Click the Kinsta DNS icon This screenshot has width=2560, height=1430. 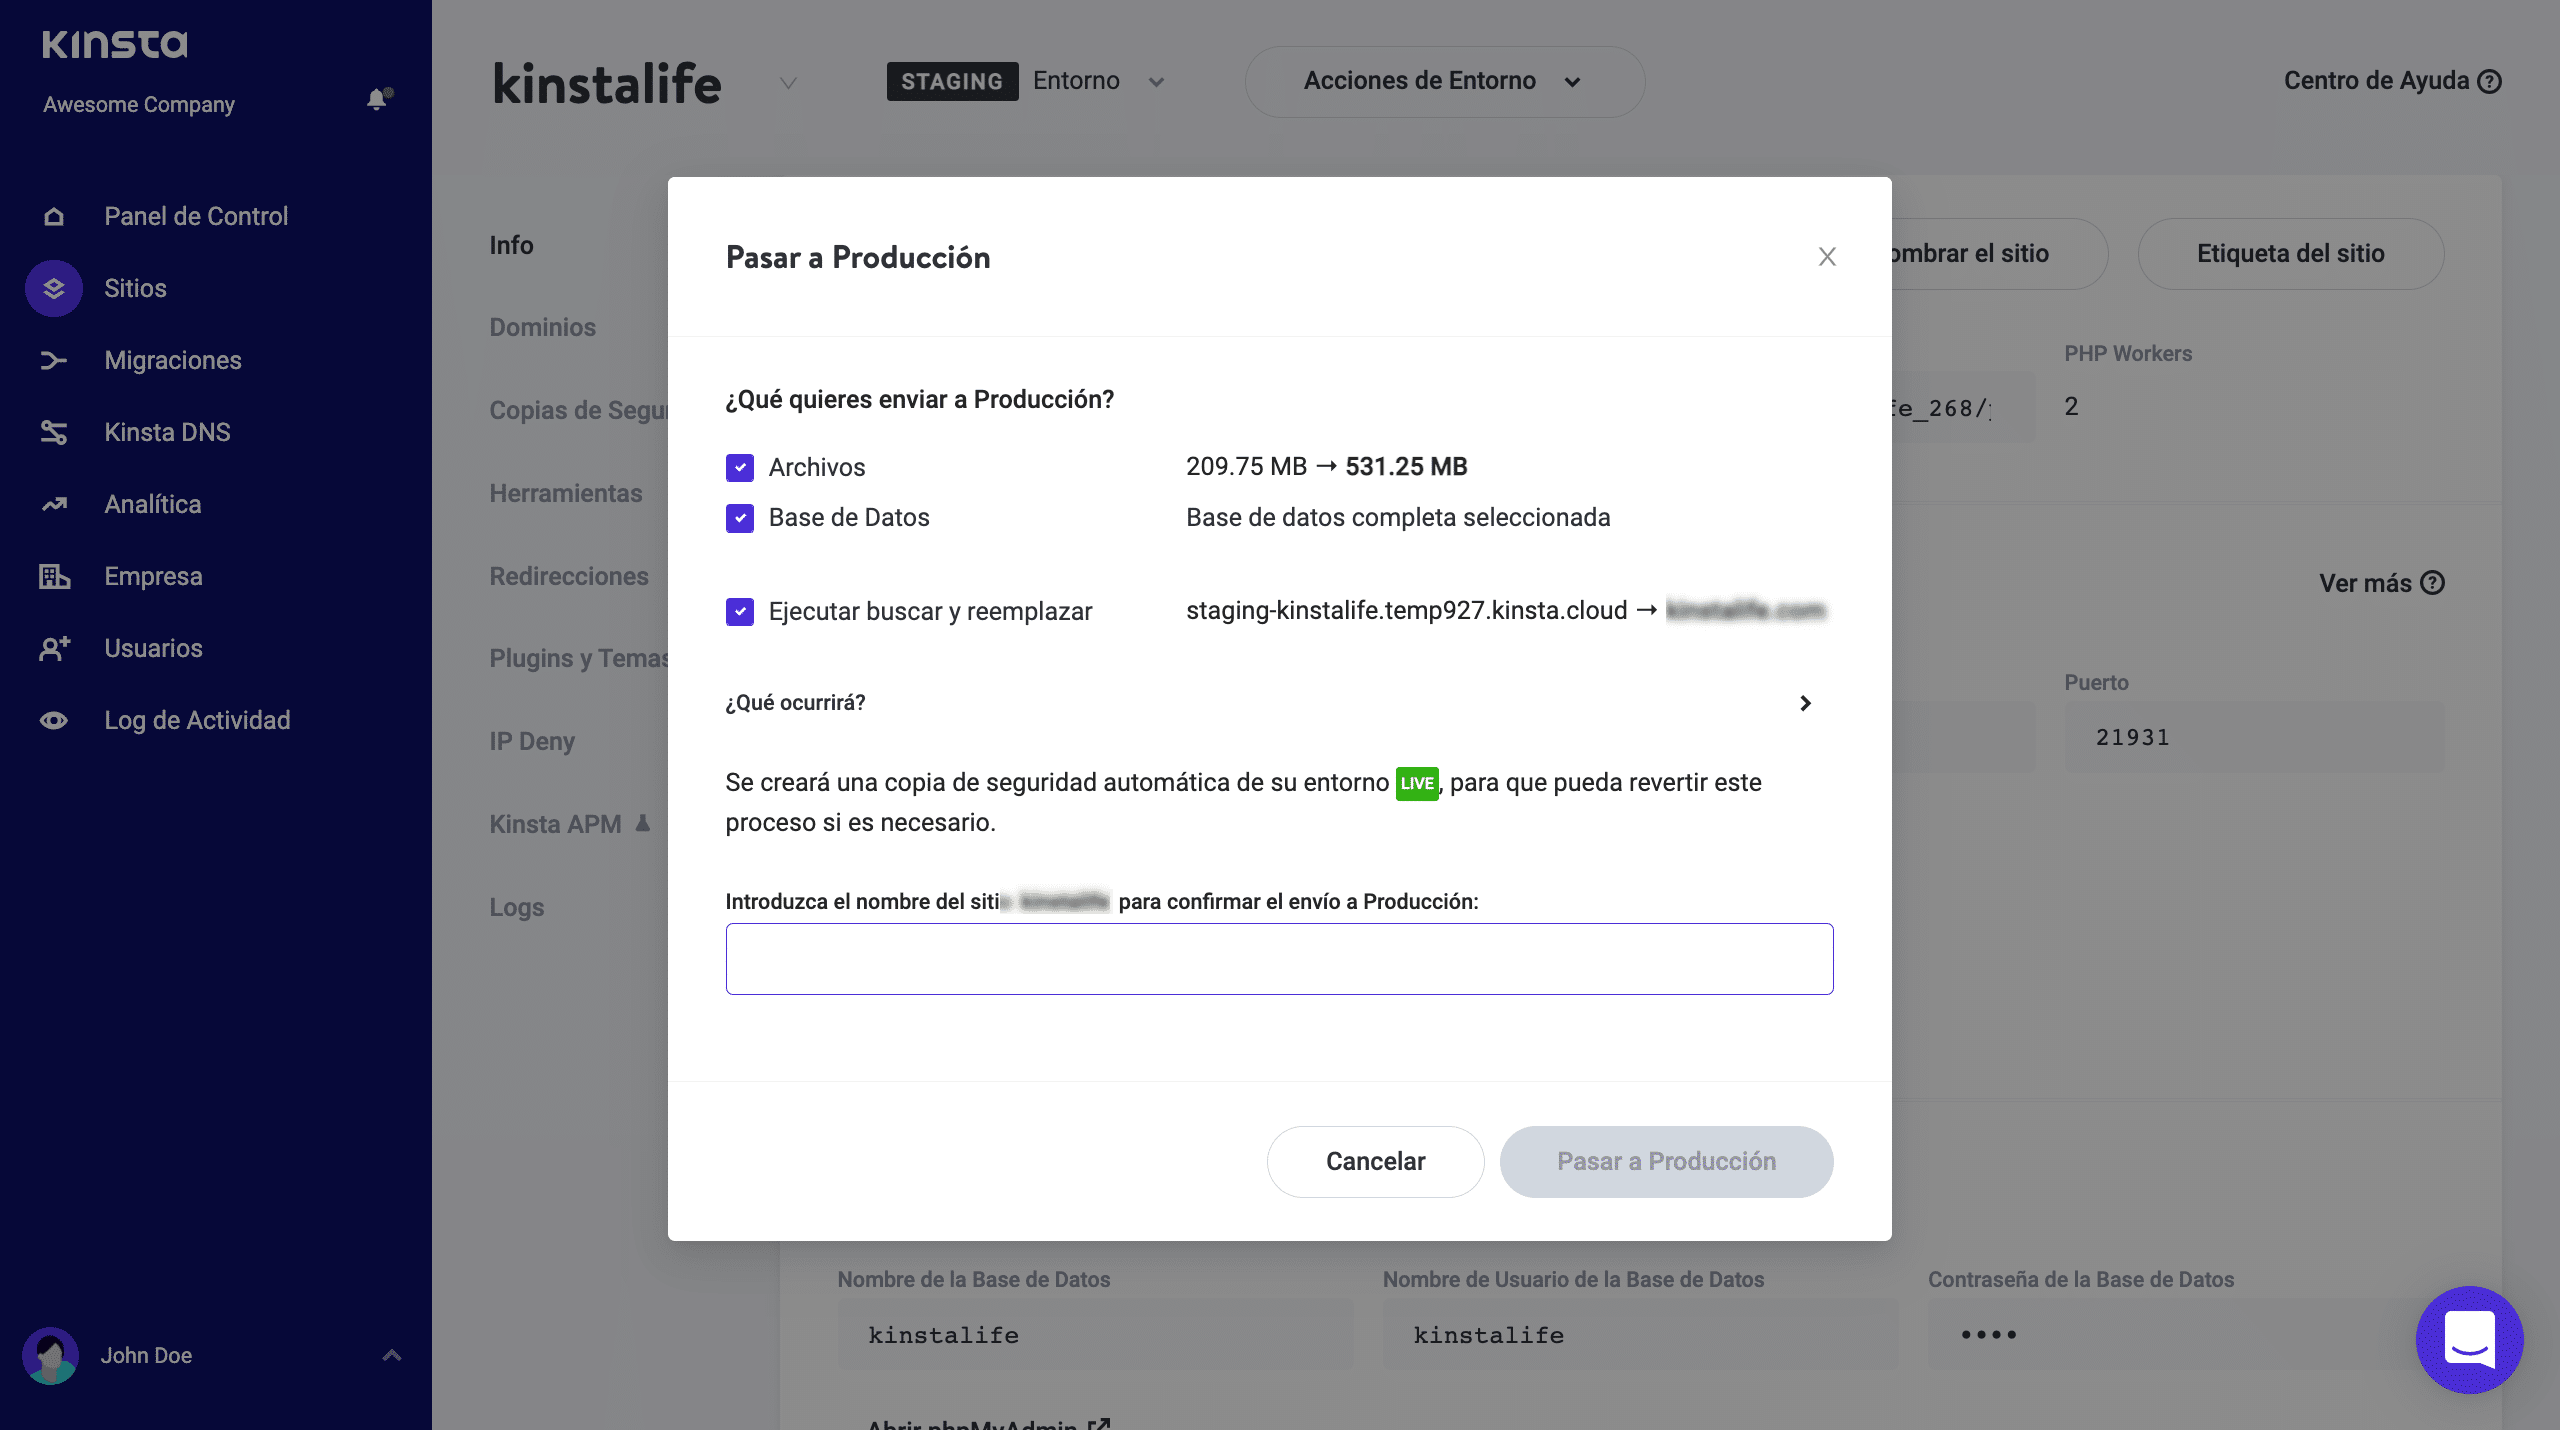pos(54,432)
